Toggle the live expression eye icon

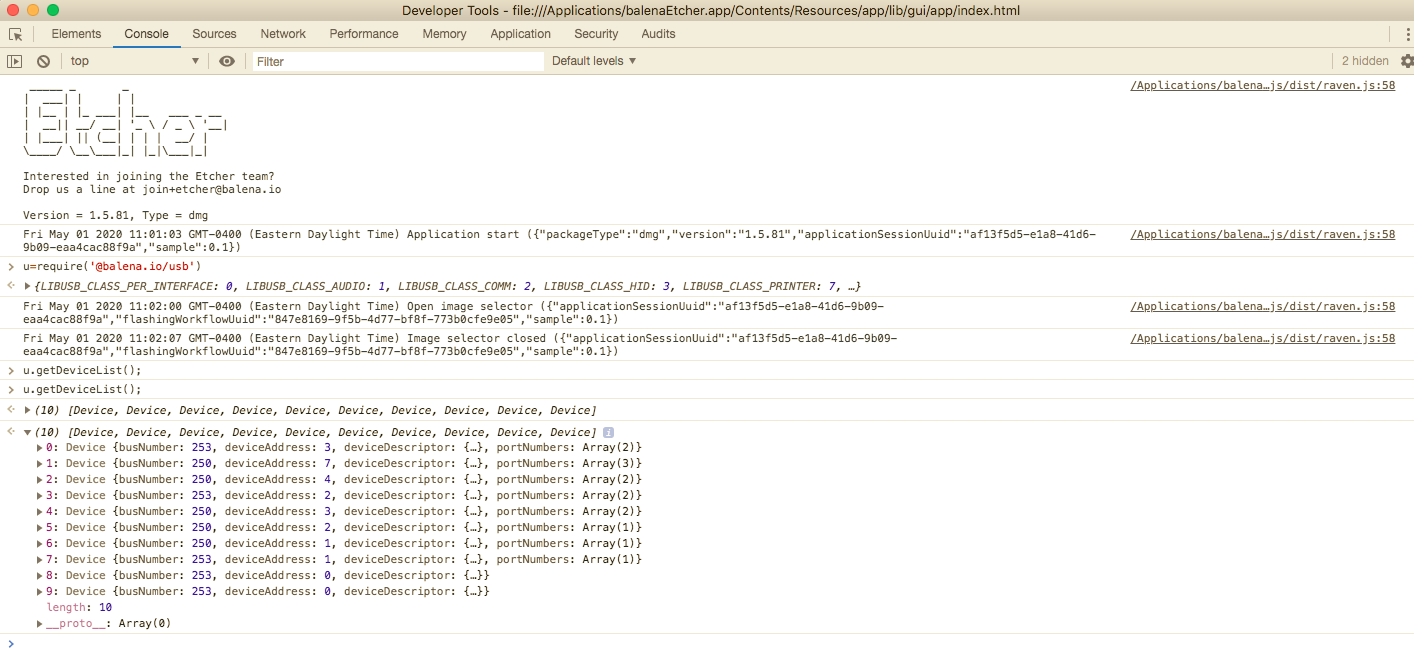pyautogui.click(x=227, y=61)
